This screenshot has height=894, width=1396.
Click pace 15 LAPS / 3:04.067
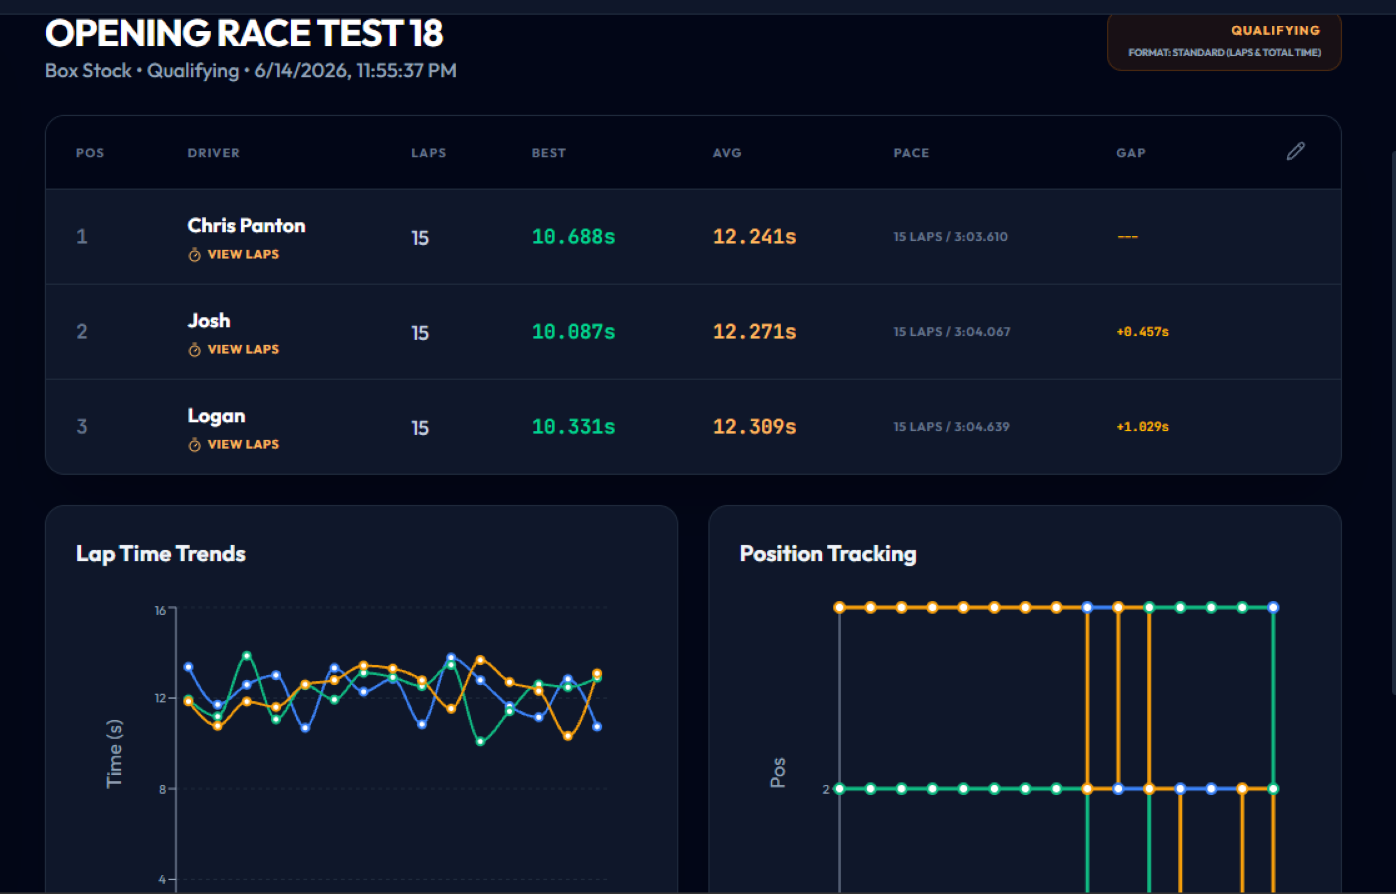coord(952,331)
